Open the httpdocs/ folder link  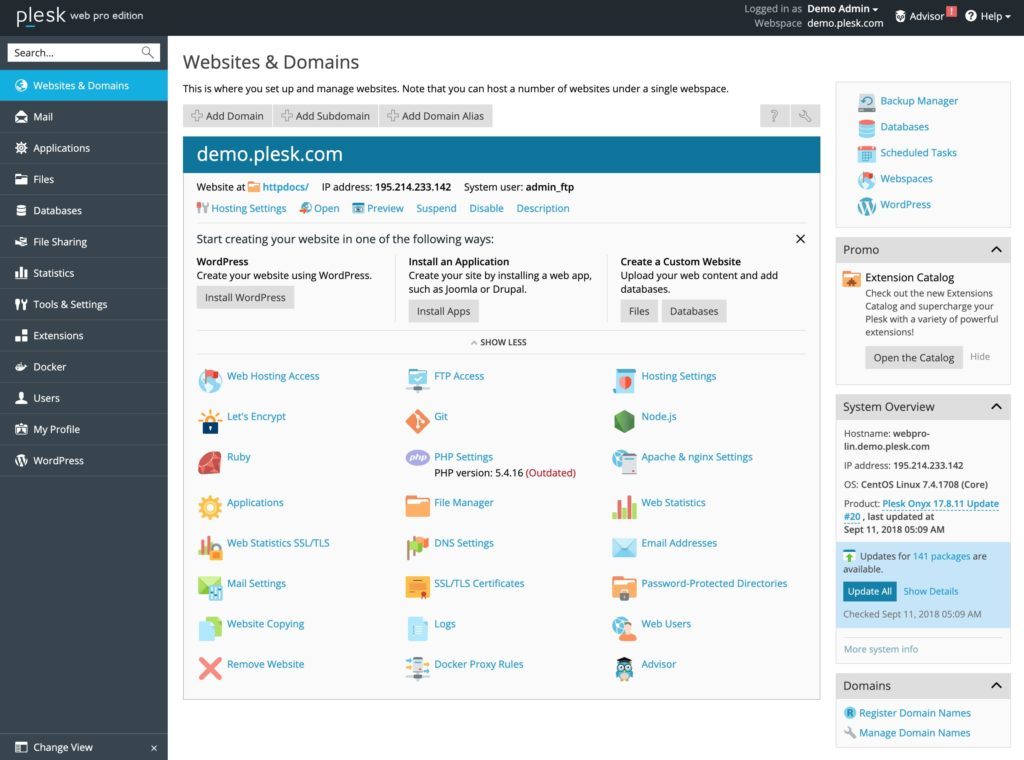tap(285, 187)
